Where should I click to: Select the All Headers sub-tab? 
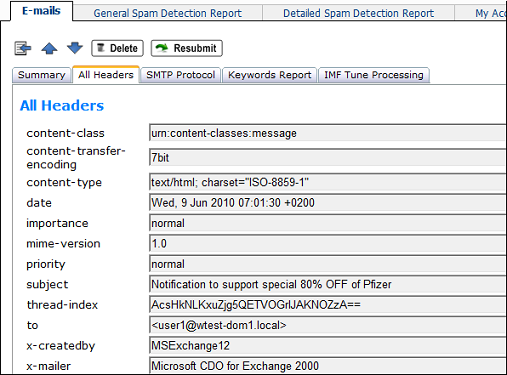106,75
